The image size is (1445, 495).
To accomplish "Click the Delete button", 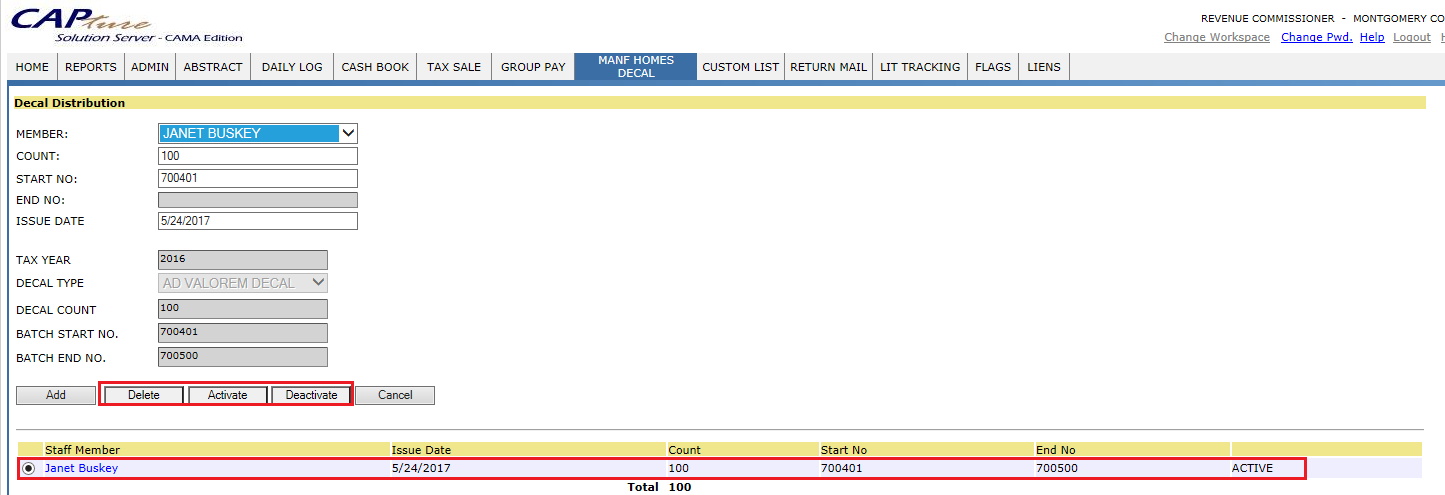I will pyautogui.click(x=143, y=395).
